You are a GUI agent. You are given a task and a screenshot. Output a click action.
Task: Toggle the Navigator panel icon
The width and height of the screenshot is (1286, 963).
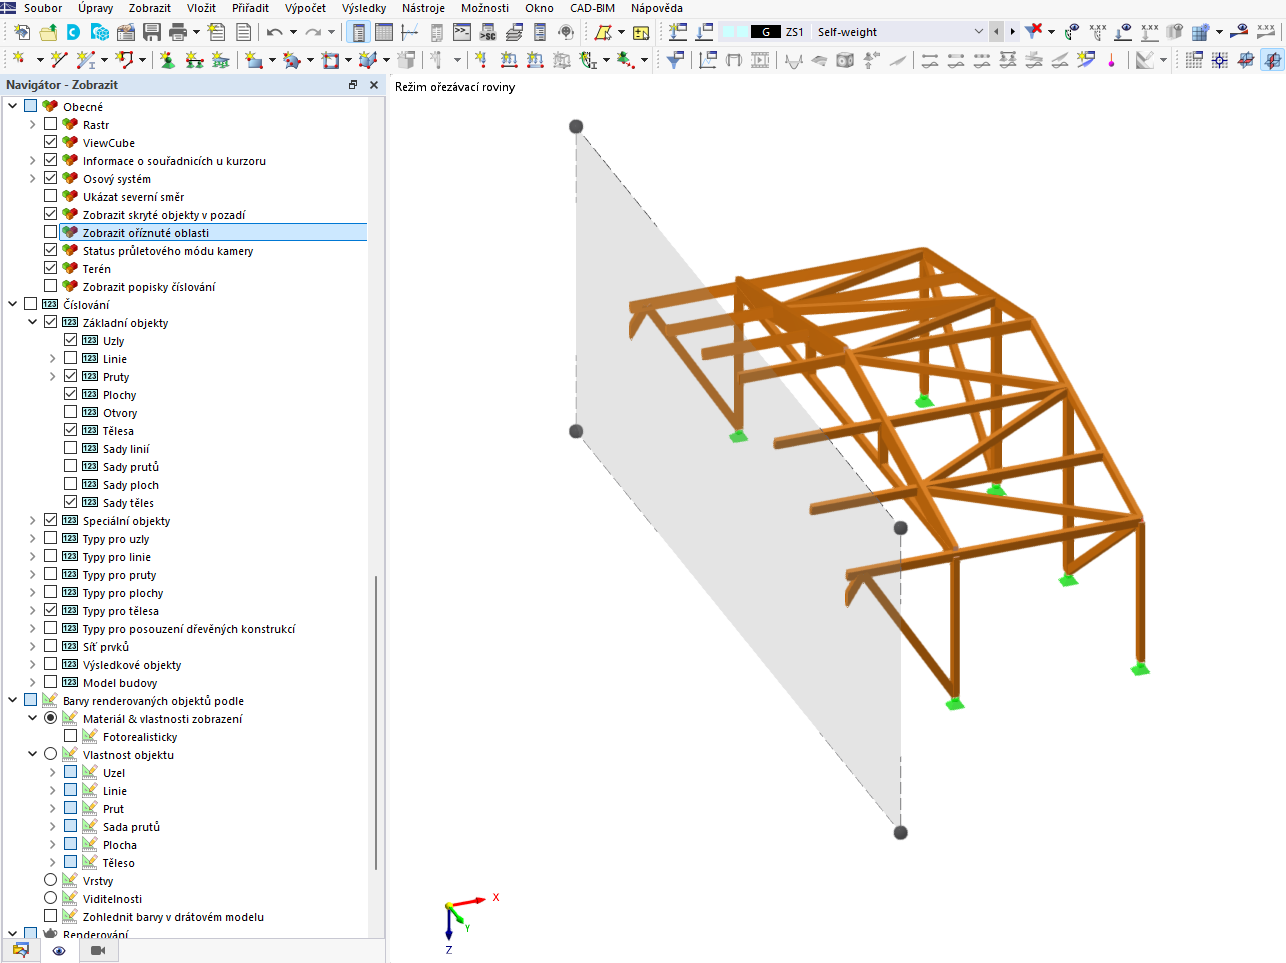coord(359,32)
